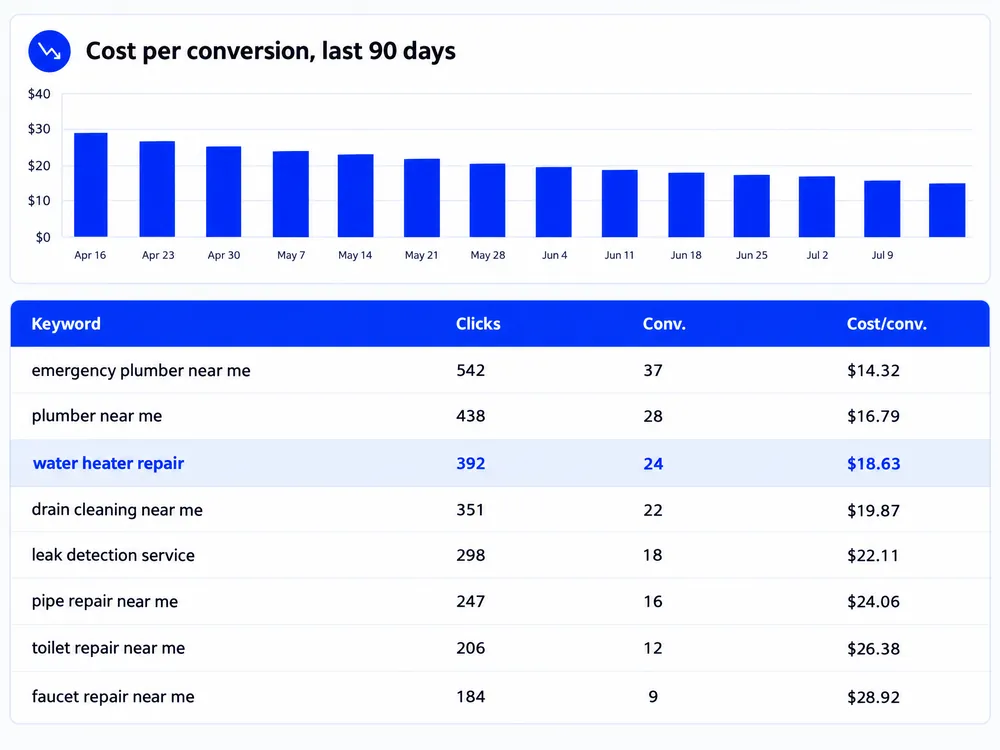Click the $10 y-axis label
Image resolution: width=1000 pixels, height=750 pixels.
point(39,200)
